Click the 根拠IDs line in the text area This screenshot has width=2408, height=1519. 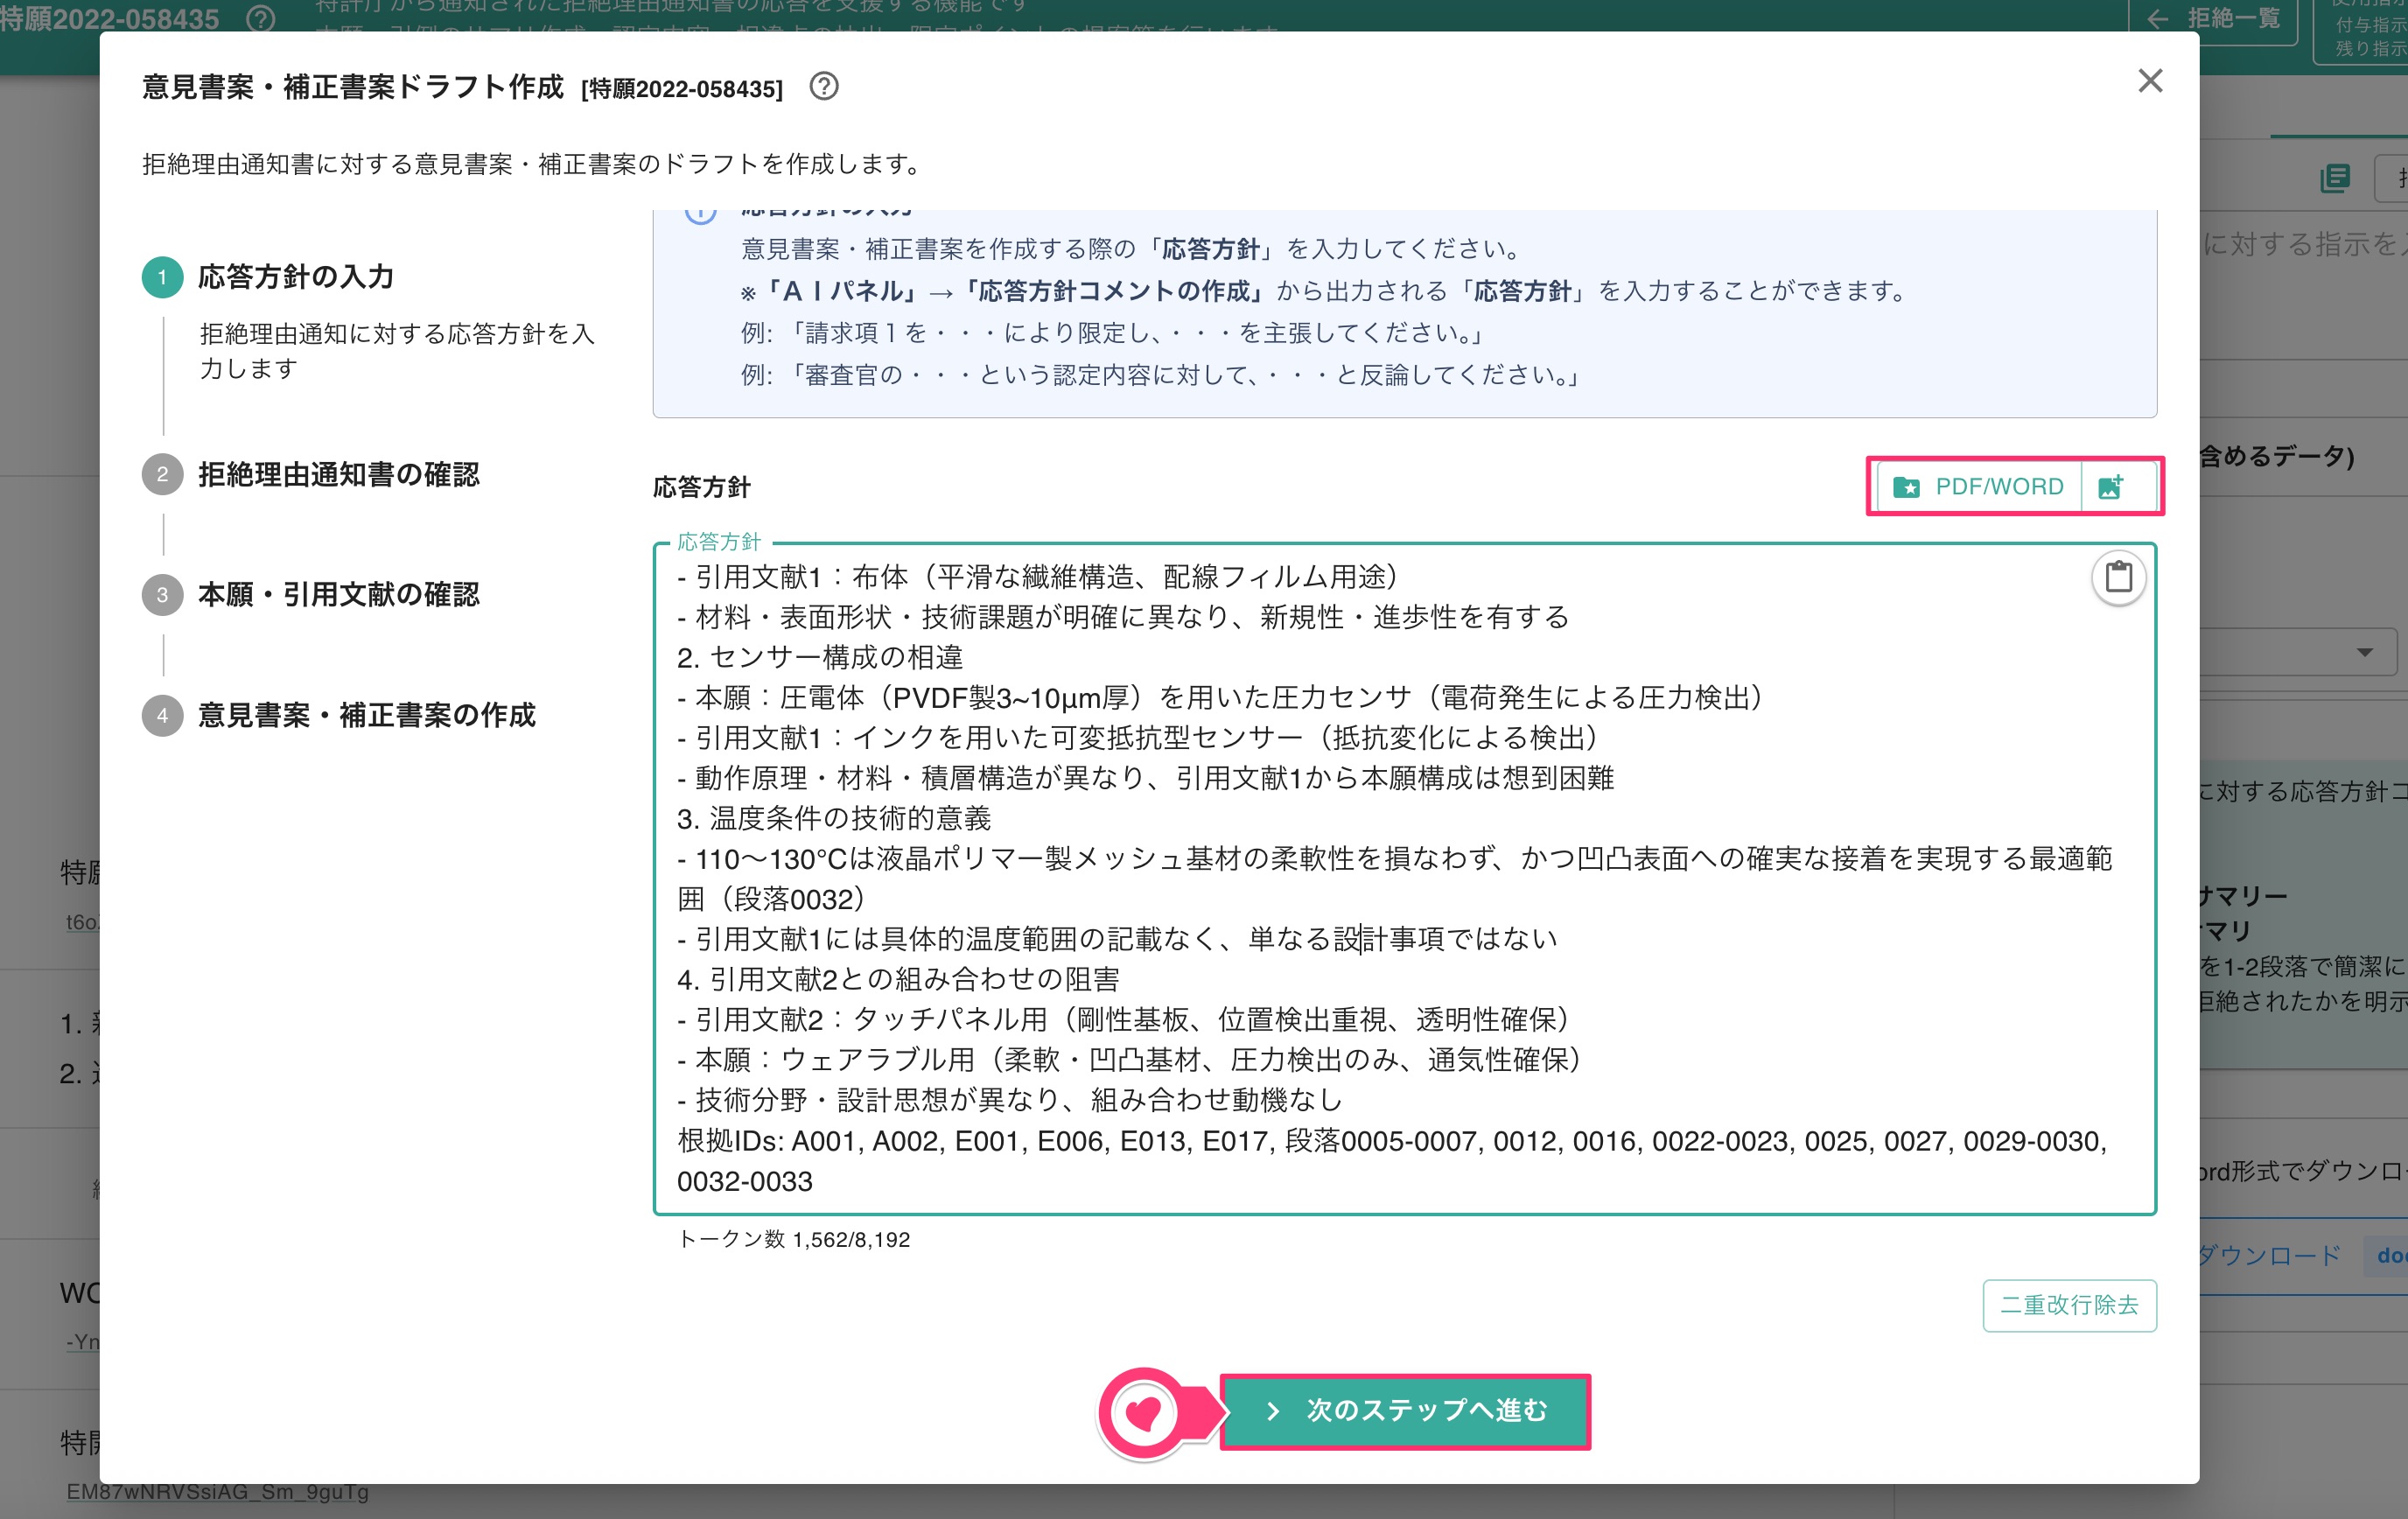[x=1392, y=1161]
